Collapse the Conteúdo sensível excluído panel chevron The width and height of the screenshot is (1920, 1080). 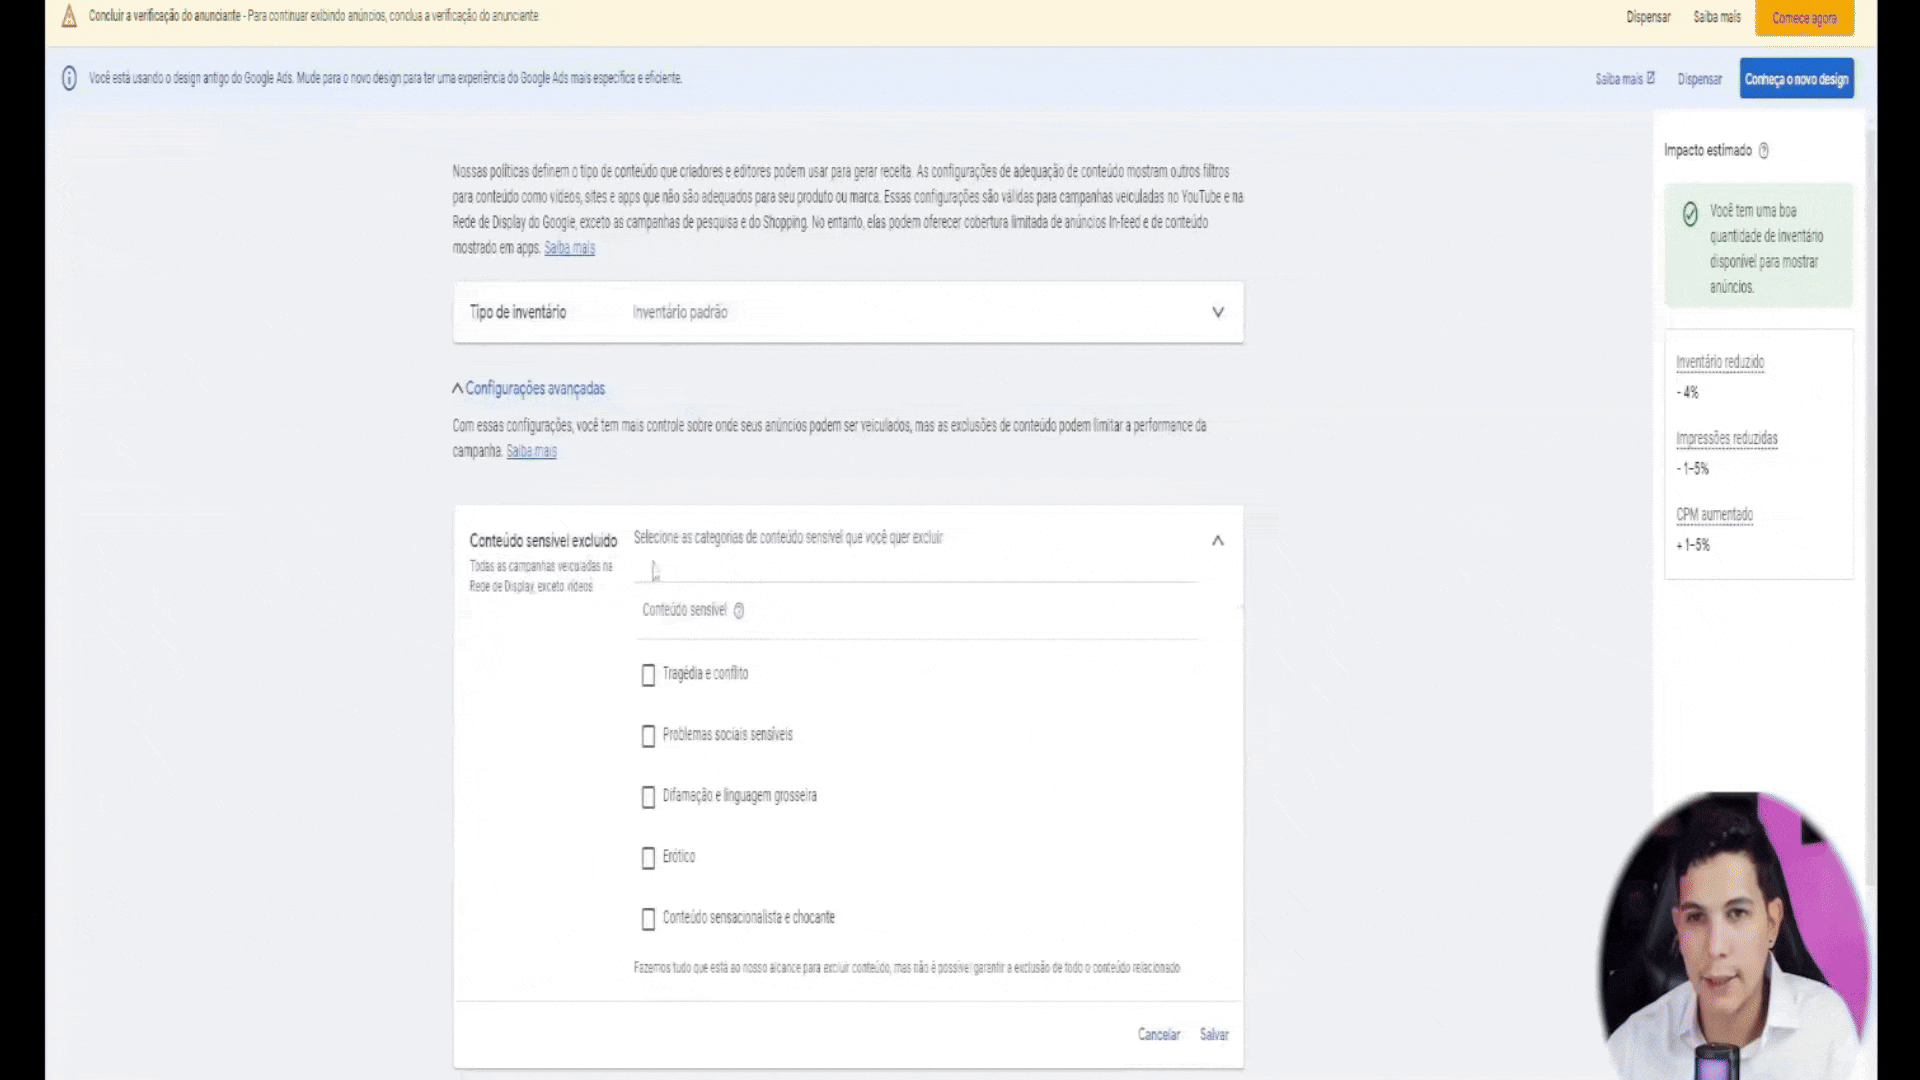point(1217,541)
